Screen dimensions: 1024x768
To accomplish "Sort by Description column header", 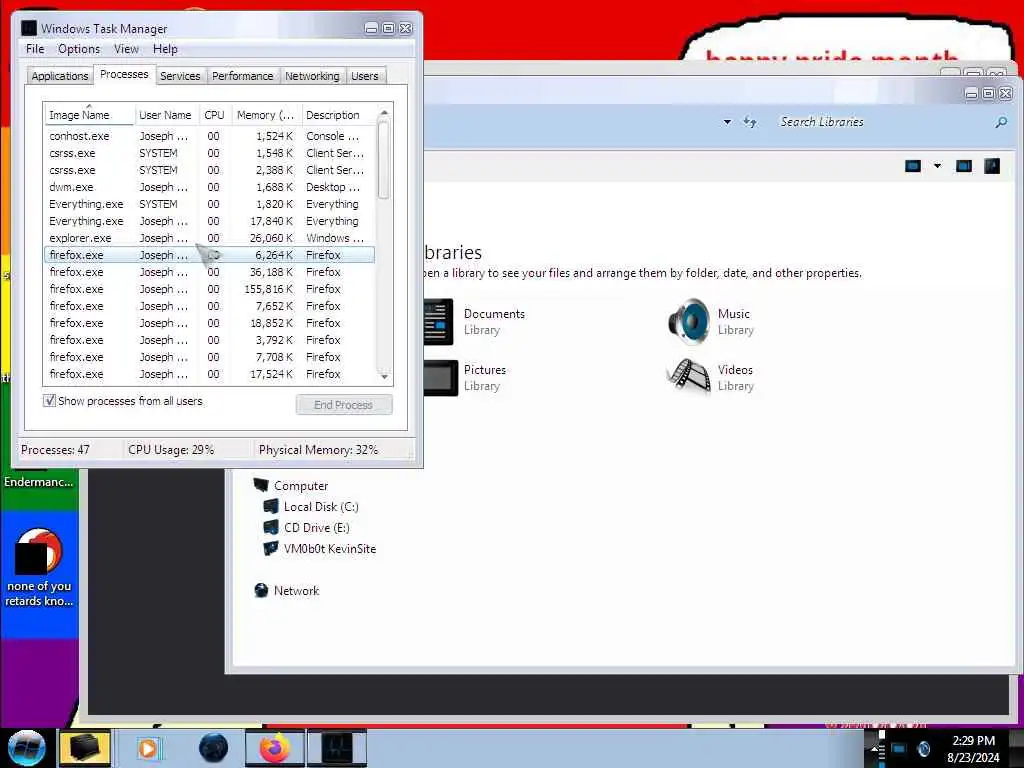I will [338, 115].
